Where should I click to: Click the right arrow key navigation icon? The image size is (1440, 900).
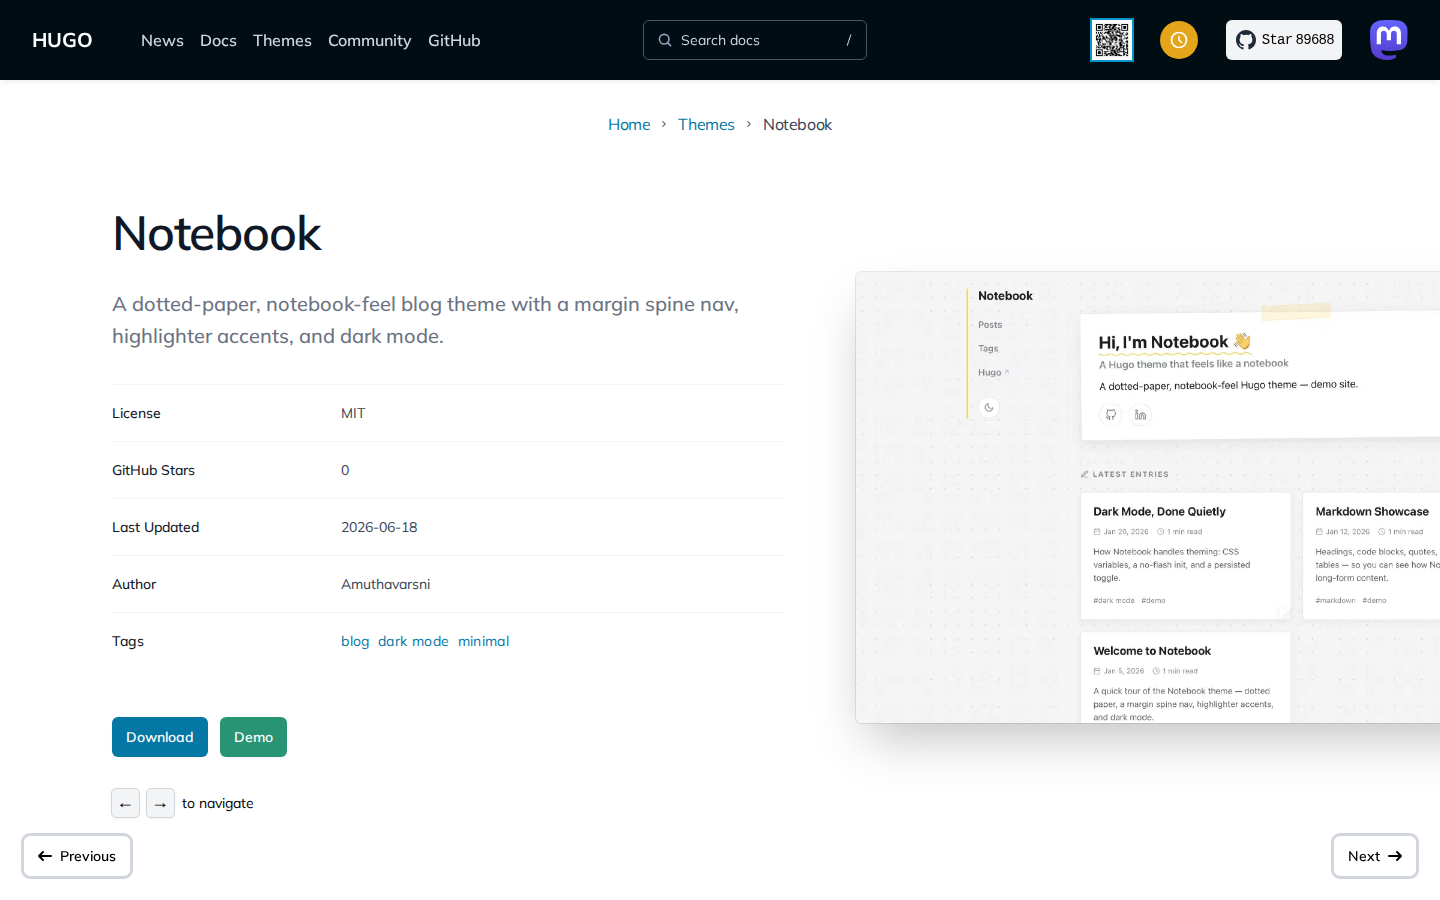[x=160, y=803]
